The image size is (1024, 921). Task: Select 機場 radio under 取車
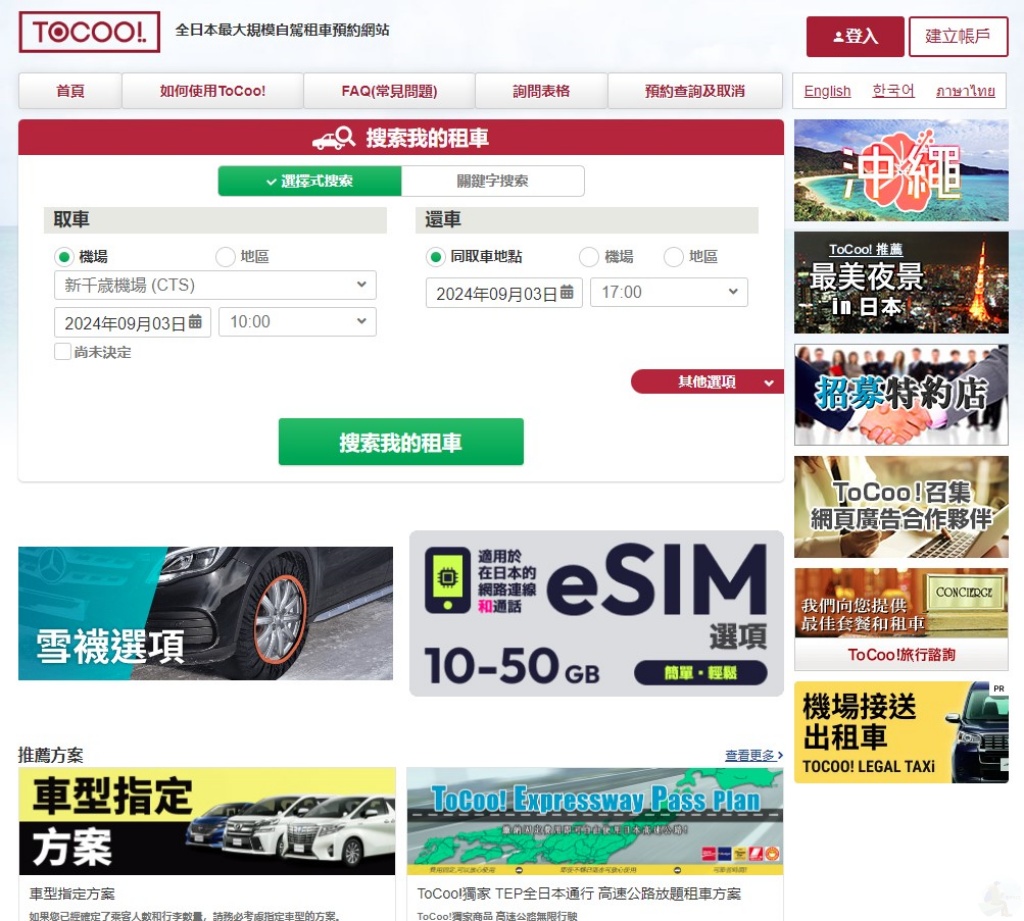pos(64,257)
